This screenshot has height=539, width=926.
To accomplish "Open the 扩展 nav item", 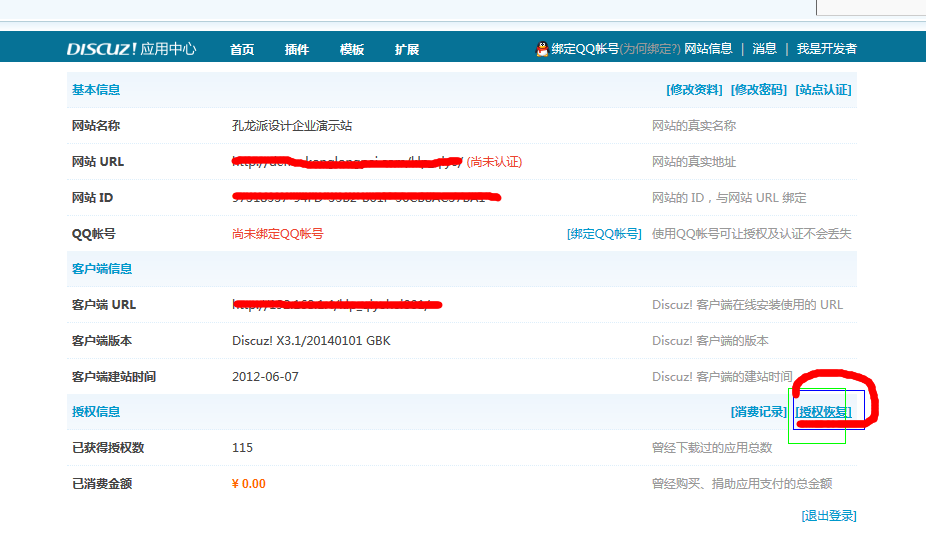I will point(407,49).
